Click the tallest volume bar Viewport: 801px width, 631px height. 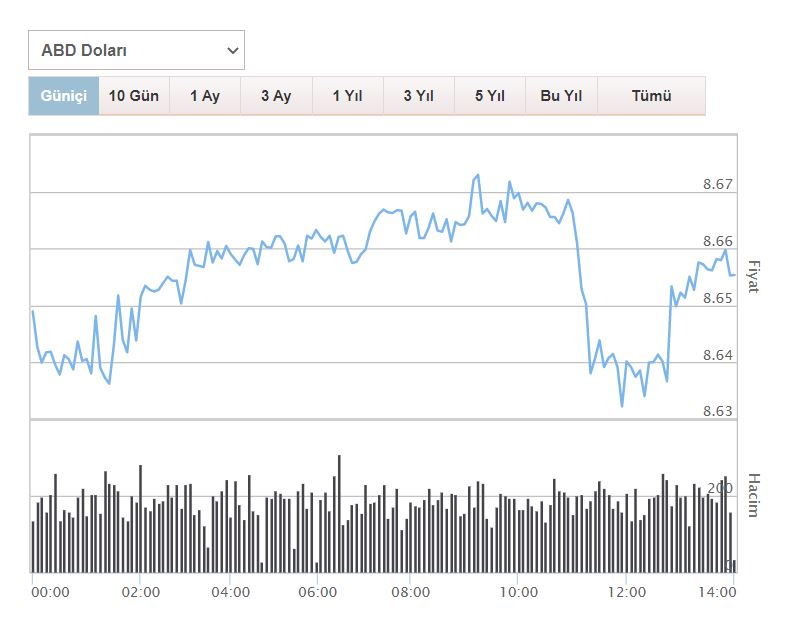tap(339, 457)
